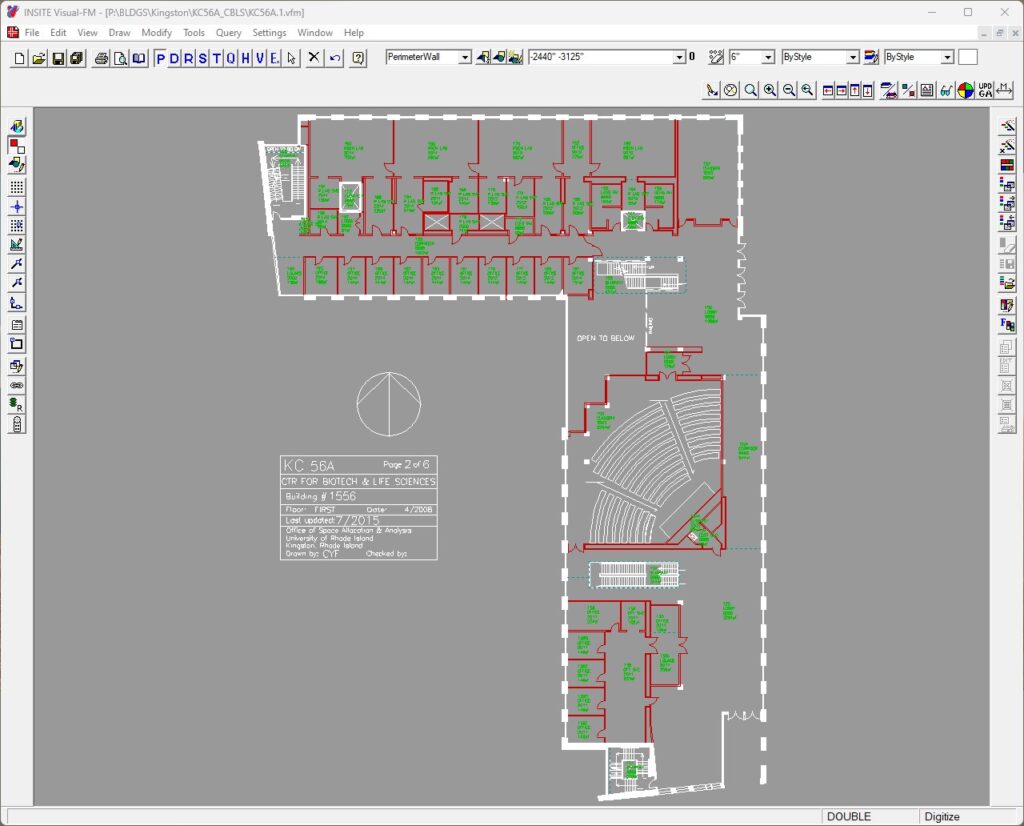Image resolution: width=1024 pixels, height=826 pixels.
Task: Click the F text icon on right toolbar
Action: pyautogui.click(x=1007, y=325)
